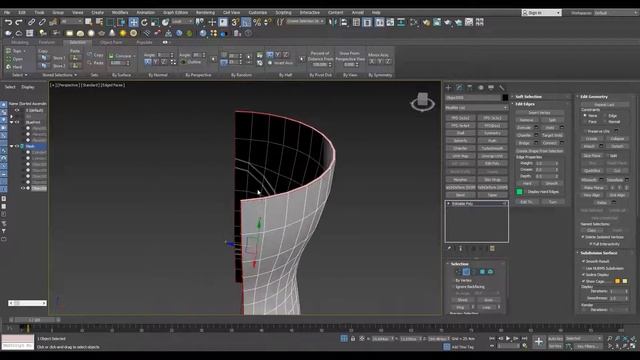This screenshot has width=640, height=360.
Task: Open the Rendering menu
Action: click(205, 13)
